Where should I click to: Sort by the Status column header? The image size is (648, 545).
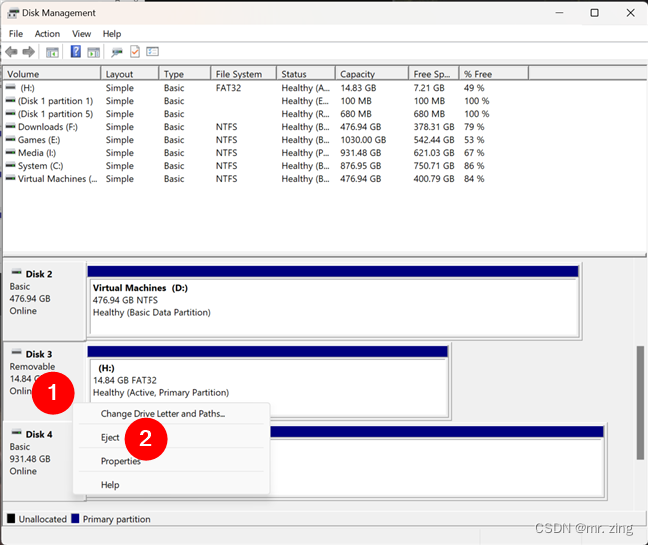(306, 74)
